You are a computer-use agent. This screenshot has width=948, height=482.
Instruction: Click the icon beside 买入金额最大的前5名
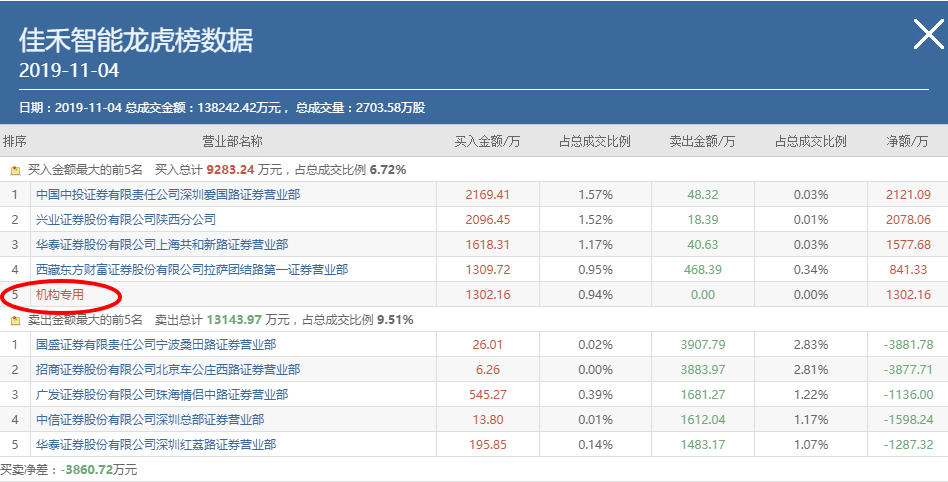(x=15, y=171)
